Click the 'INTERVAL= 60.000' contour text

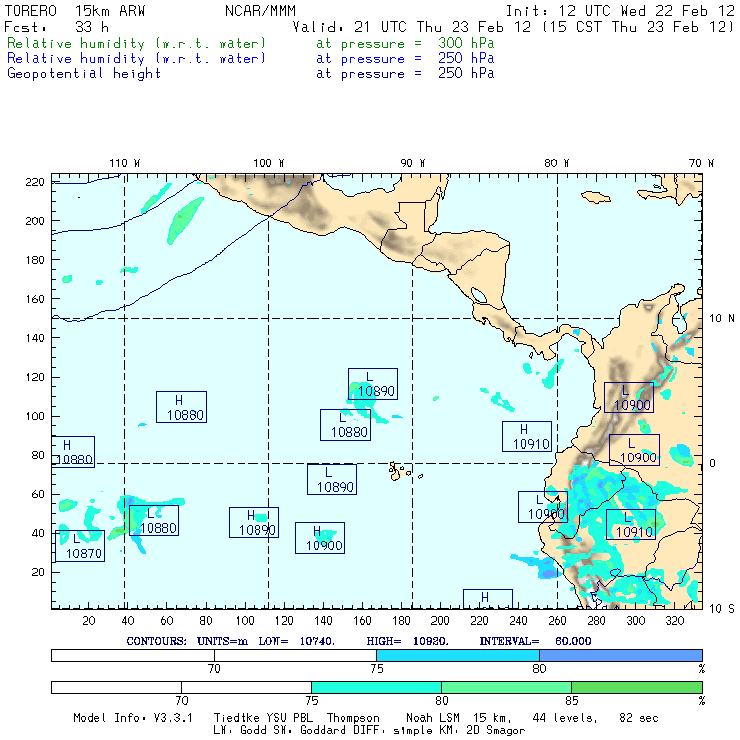[535, 641]
